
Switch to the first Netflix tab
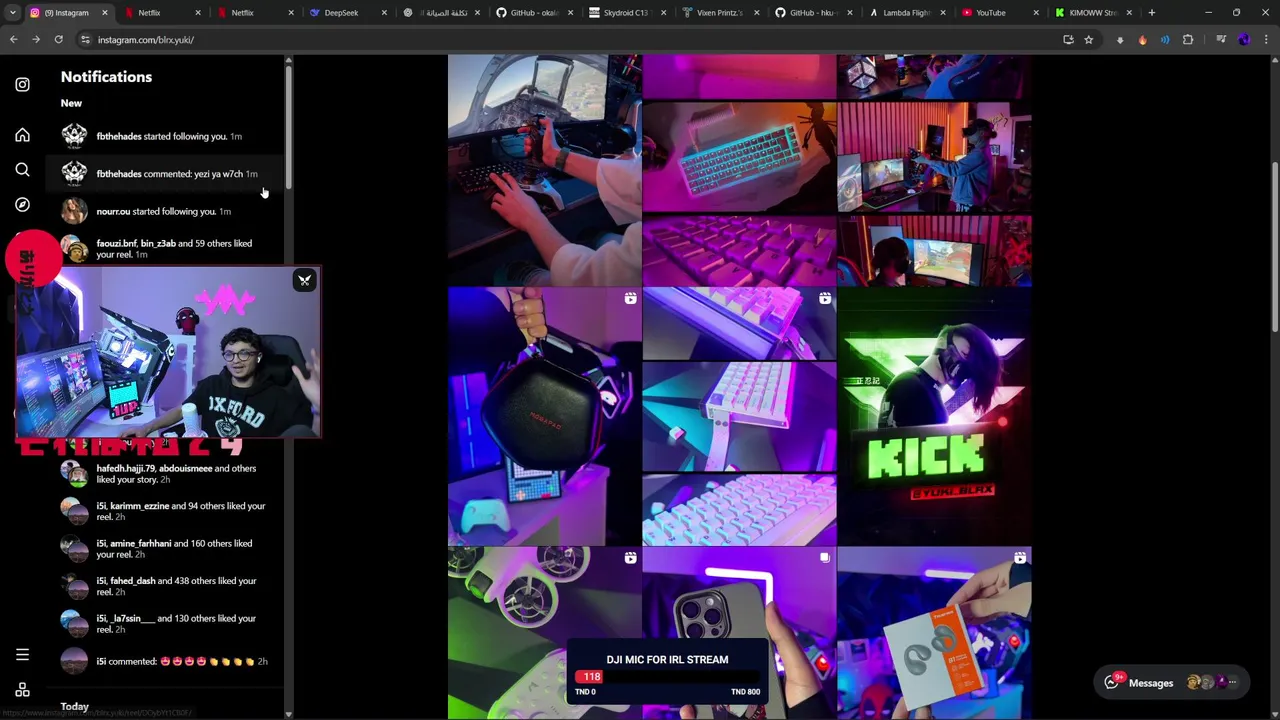coord(161,13)
